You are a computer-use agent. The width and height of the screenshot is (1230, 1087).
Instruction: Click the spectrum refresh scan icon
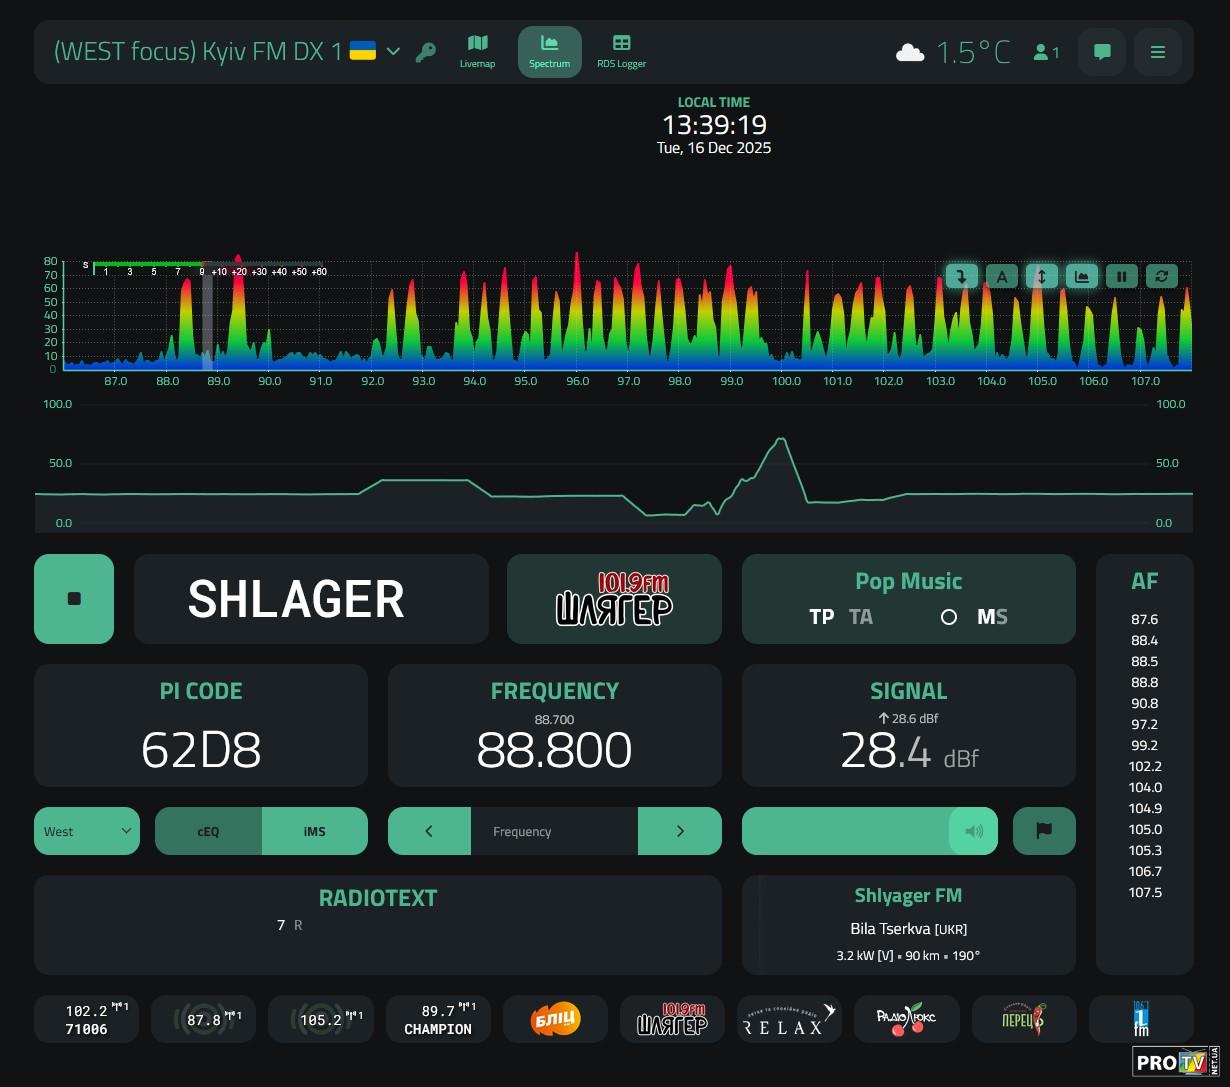pyautogui.click(x=1161, y=276)
